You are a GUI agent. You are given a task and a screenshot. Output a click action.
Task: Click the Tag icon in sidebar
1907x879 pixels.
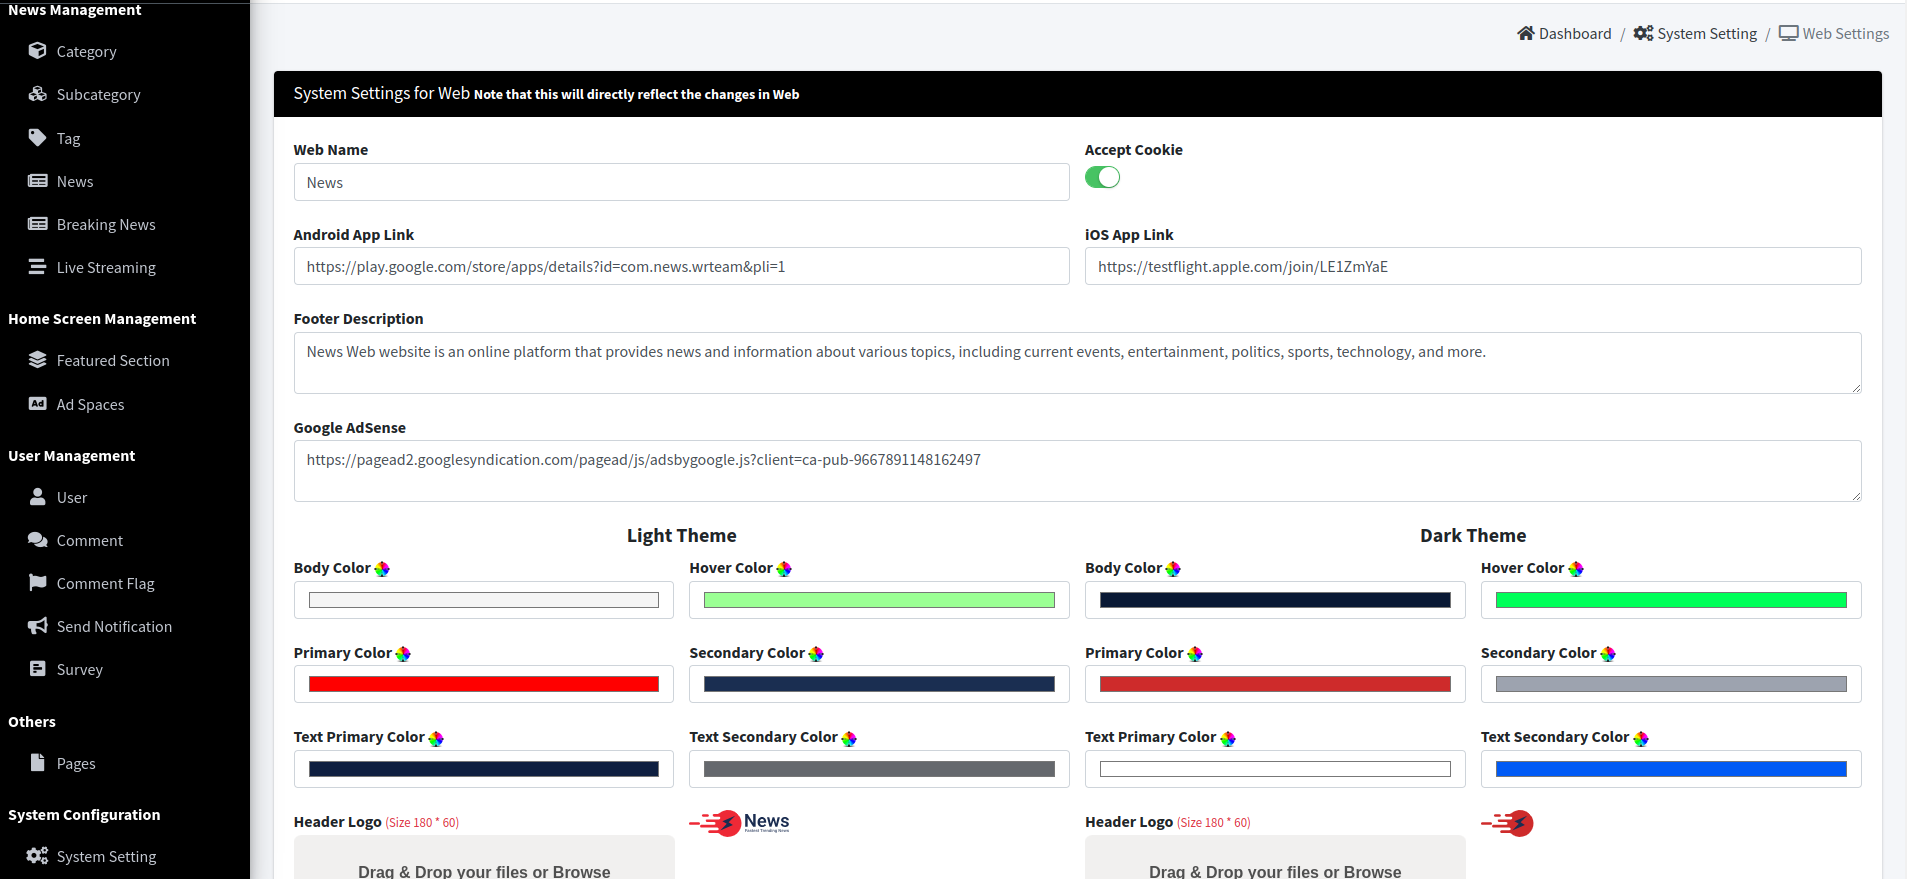point(38,138)
